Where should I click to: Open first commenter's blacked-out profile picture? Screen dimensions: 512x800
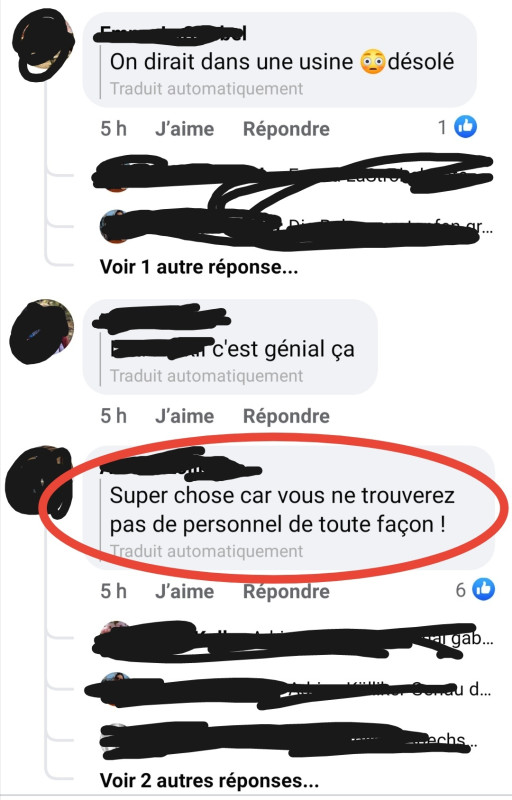tap(44, 45)
